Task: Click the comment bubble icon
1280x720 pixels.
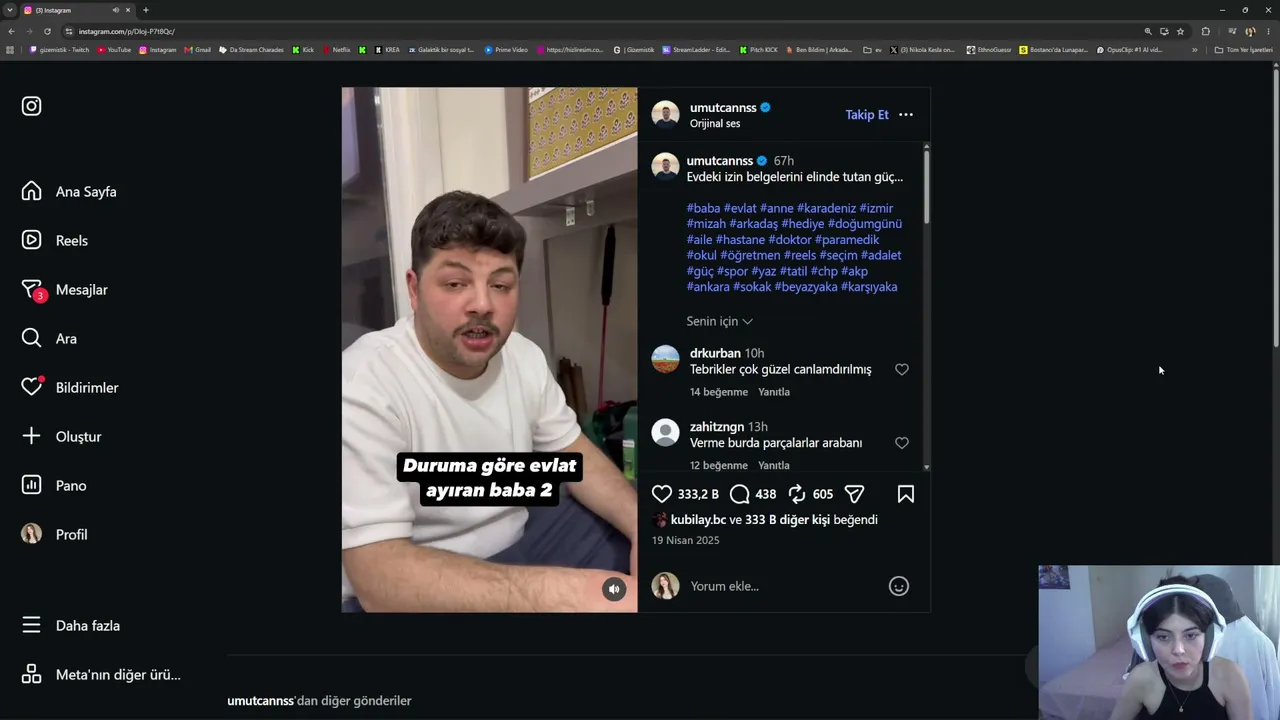Action: tap(740, 494)
